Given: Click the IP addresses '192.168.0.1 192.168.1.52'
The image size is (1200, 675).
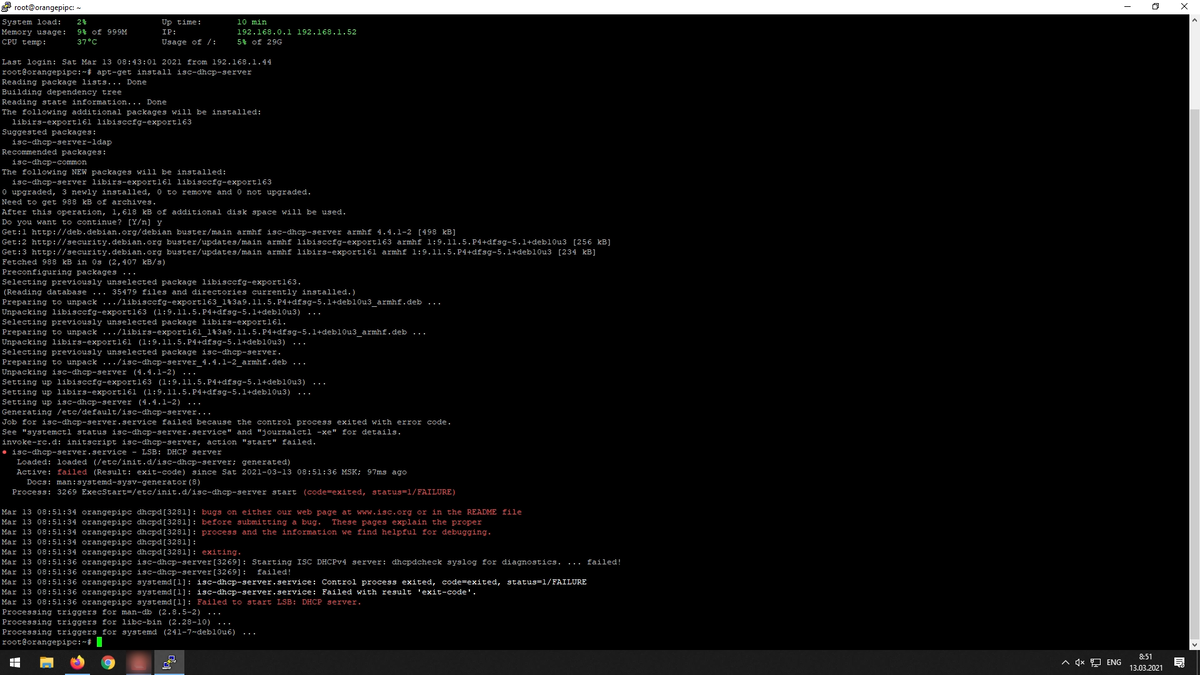Looking at the screenshot, I should (x=297, y=32).
